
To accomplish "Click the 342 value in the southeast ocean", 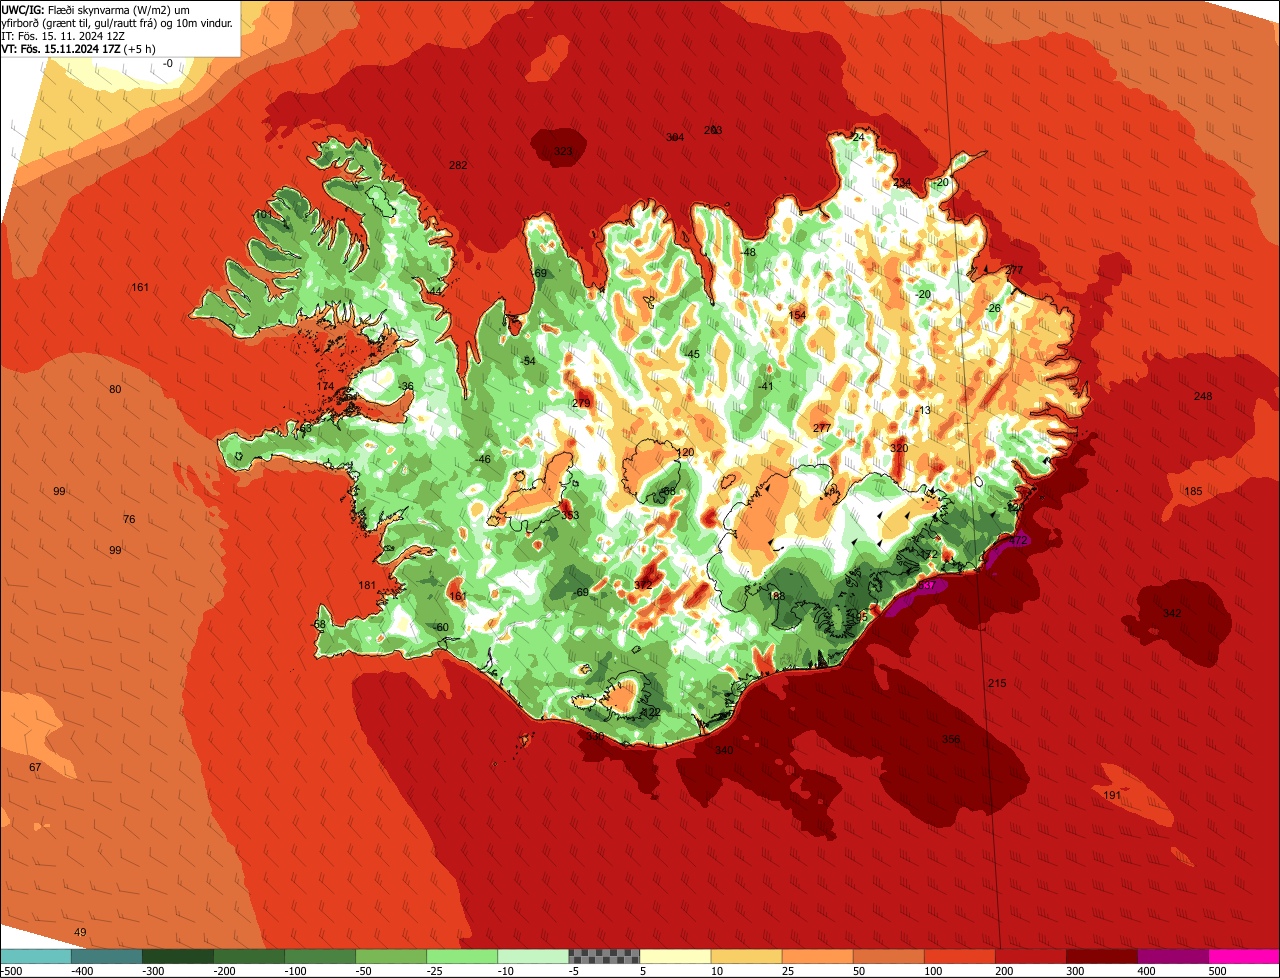I will click(1172, 612).
